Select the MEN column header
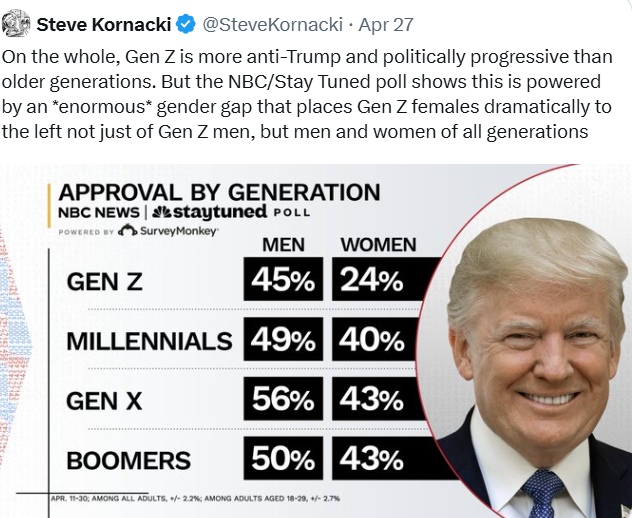632x518 pixels. [x=283, y=245]
